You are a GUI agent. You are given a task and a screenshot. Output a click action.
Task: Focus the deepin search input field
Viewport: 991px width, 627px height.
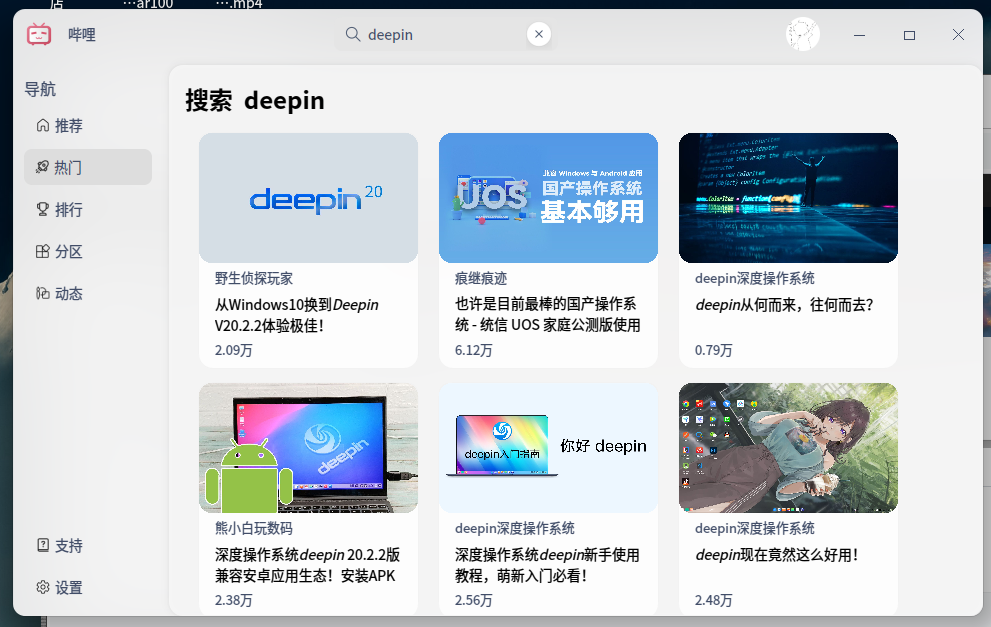coord(442,35)
